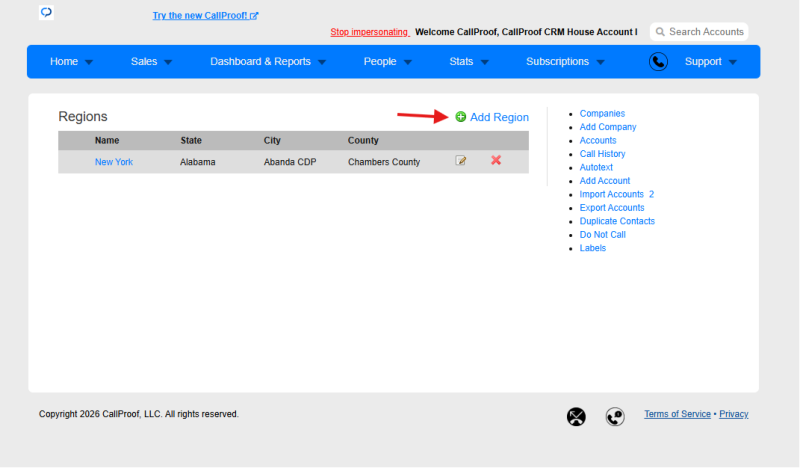Screen dimensions: 800x468
Task: Click Stop impersonating link
Action: pyautogui.click(x=369, y=32)
